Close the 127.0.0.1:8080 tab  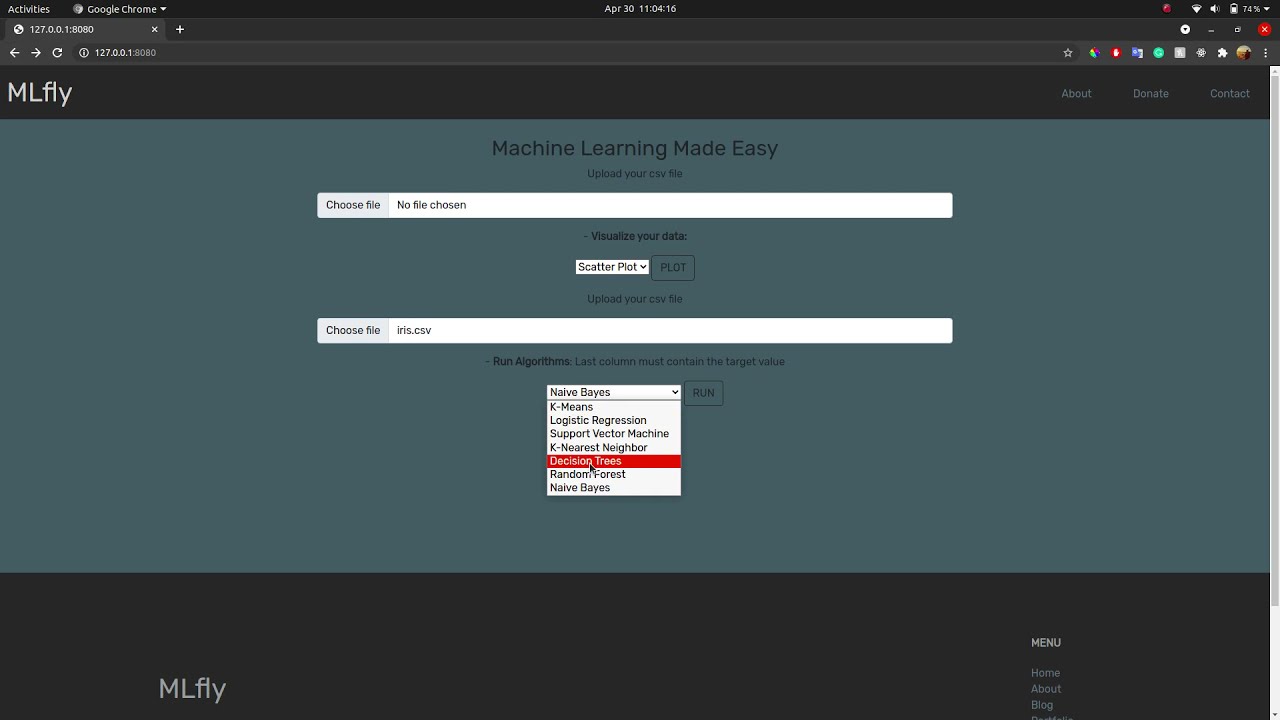154,29
